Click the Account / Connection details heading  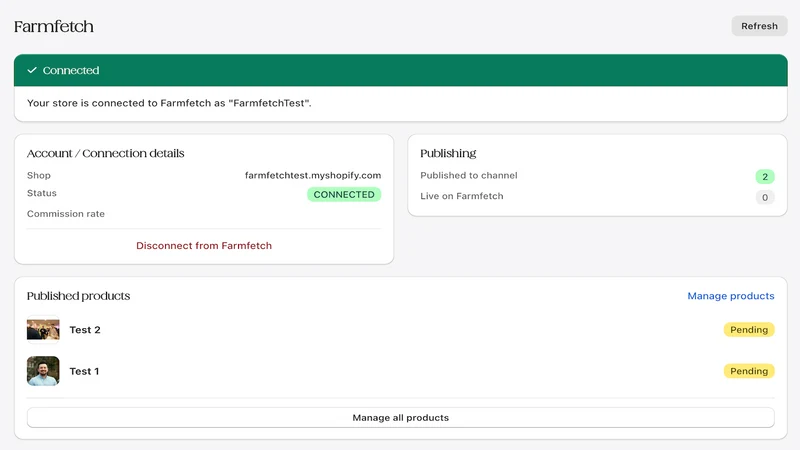(106, 153)
